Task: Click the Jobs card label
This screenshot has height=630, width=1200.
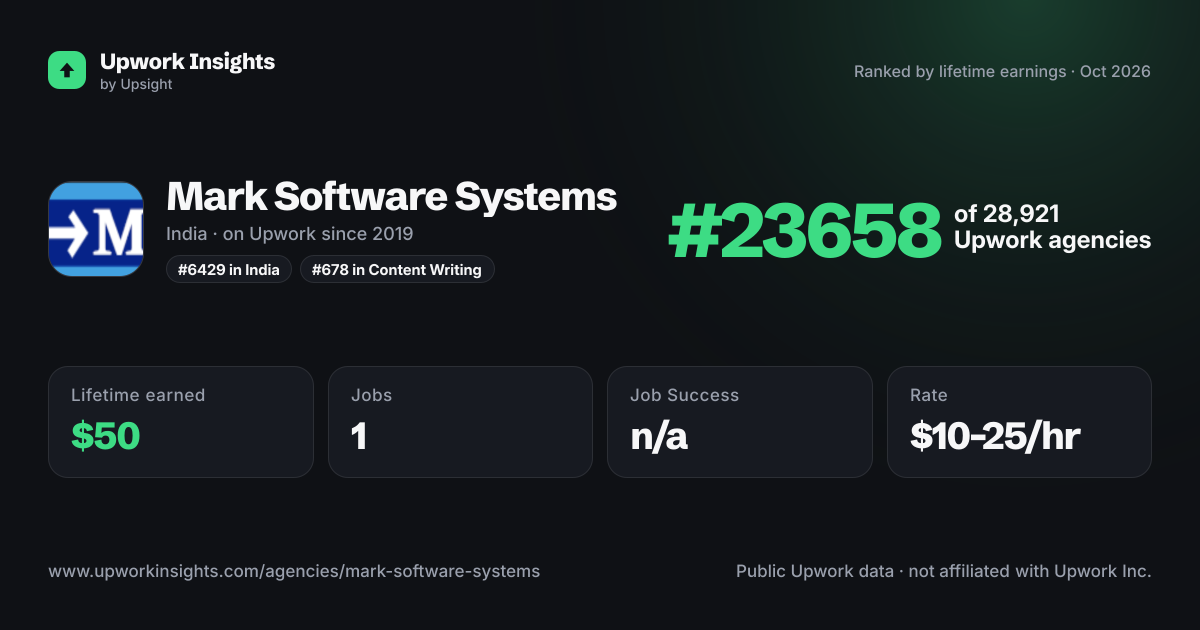Action: (371, 395)
